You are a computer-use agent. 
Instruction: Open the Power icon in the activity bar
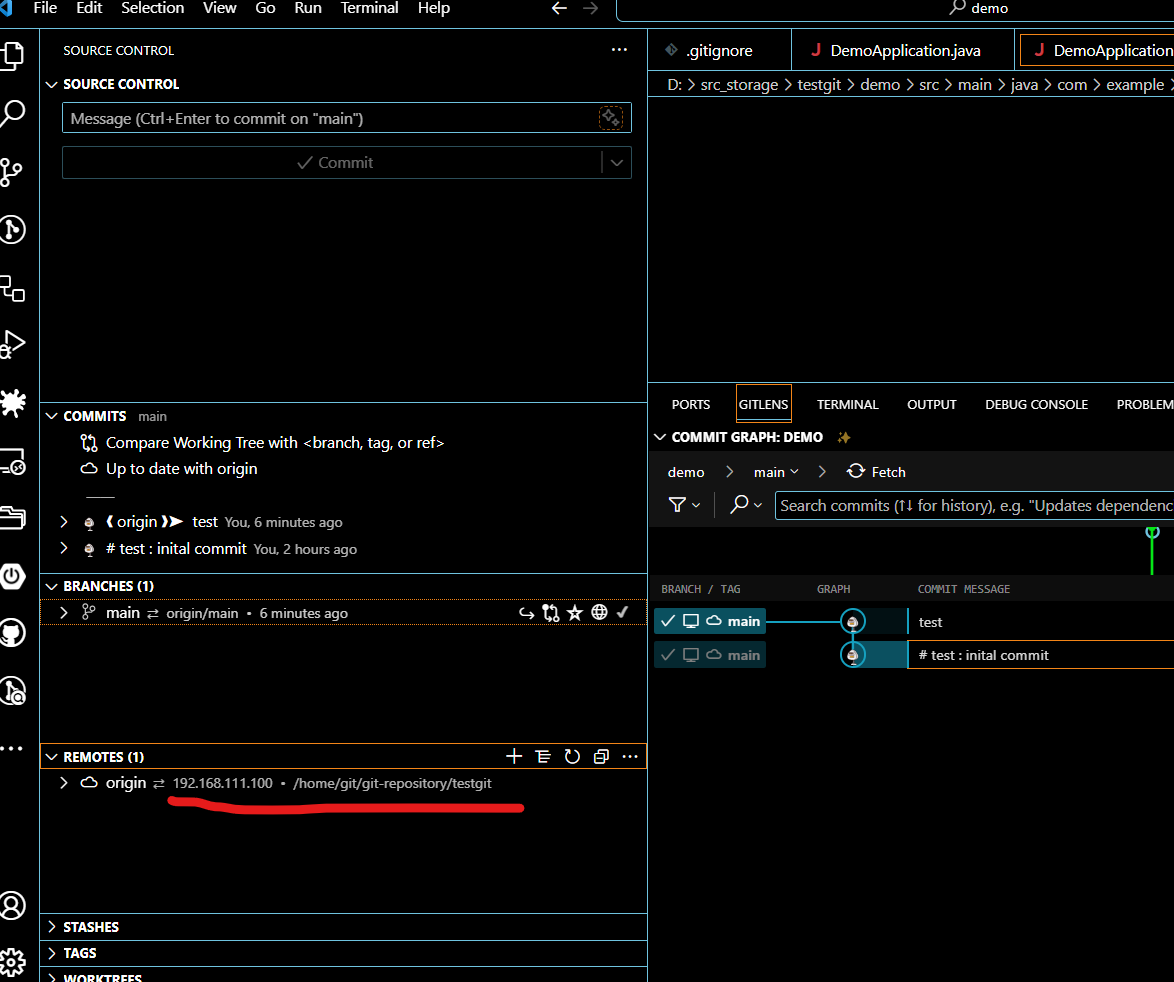pyautogui.click(x=13, y=576)
